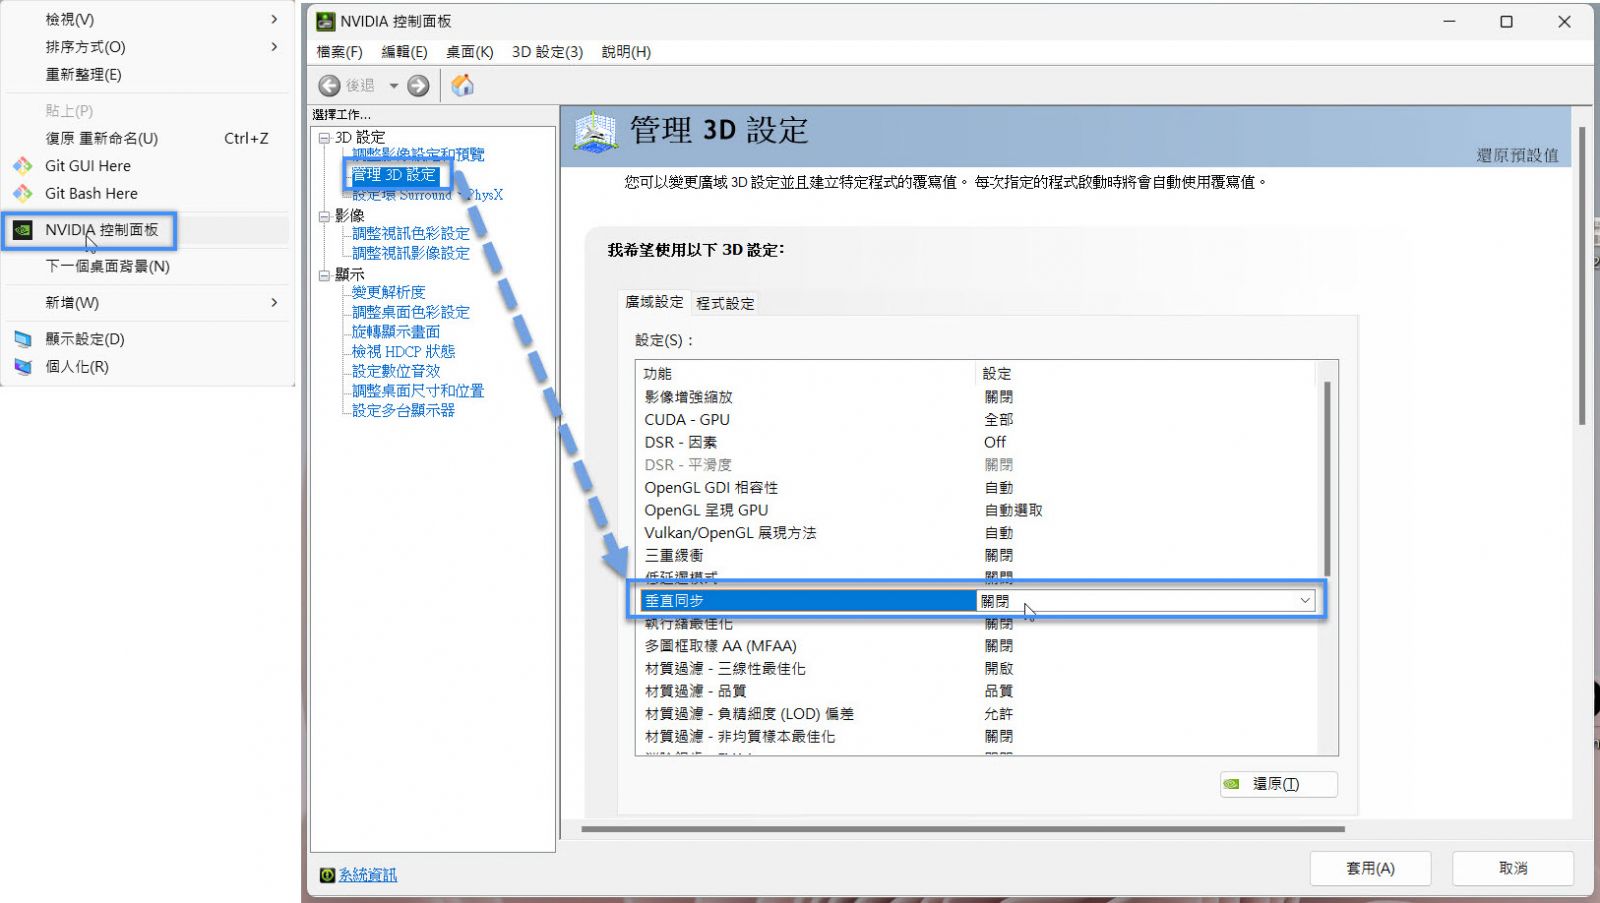Click 還原預設值 in header
The height and width of the screenshot is (903, 1600).
[1517, 155]
